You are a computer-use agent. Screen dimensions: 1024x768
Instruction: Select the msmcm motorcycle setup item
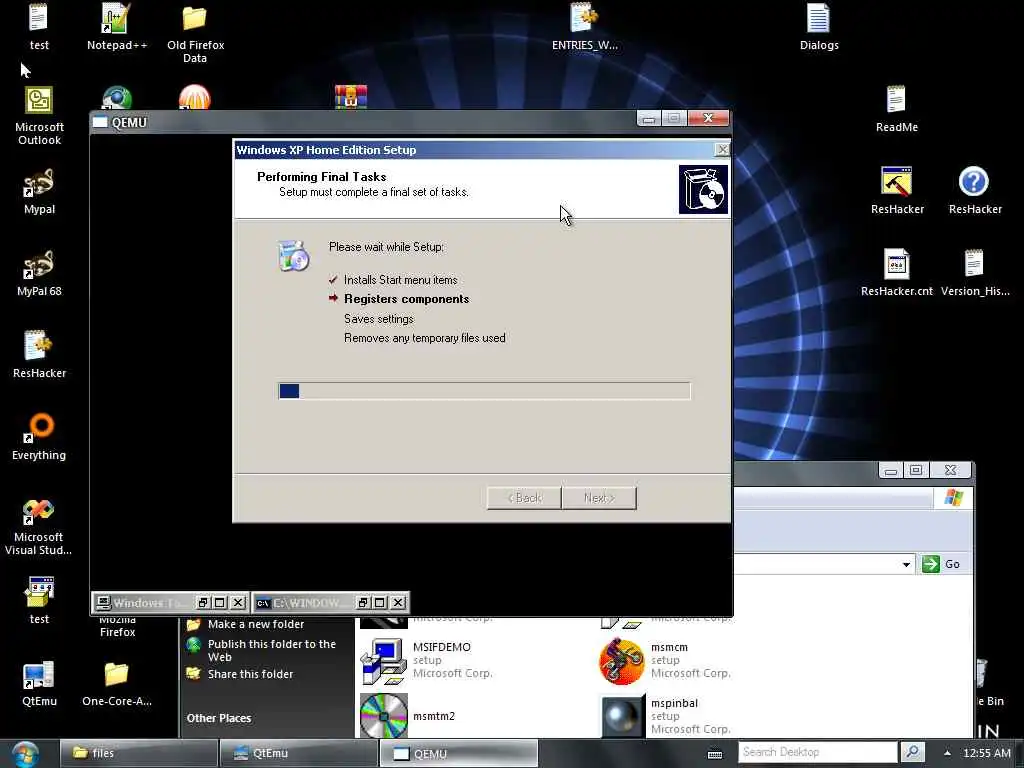tap(665, 660)
